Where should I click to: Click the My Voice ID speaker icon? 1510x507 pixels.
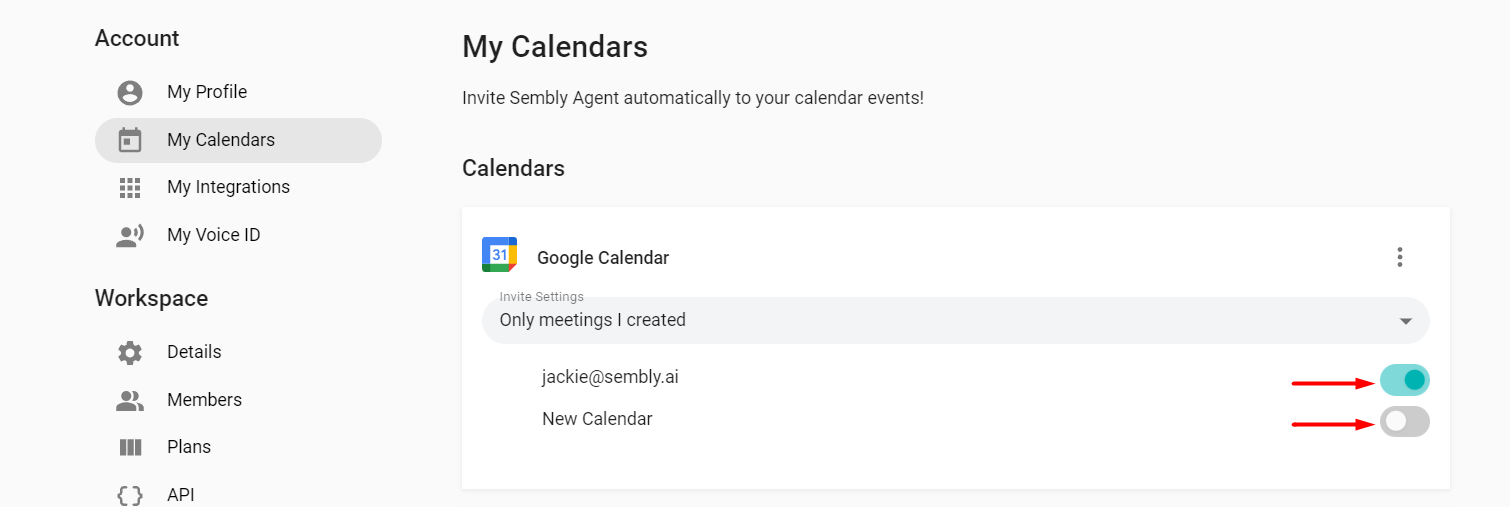[x=130, y=235]
